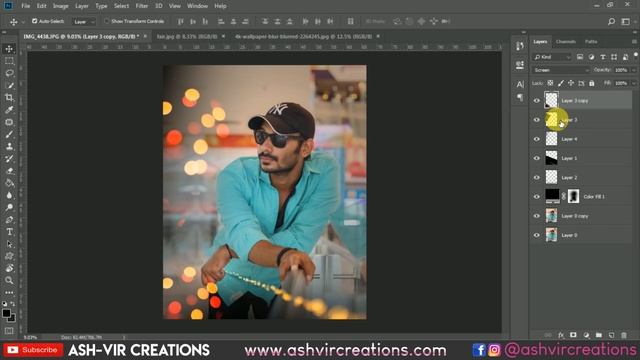Expand the status bar info arrow
640x360 pixels.
click(124, 338)
